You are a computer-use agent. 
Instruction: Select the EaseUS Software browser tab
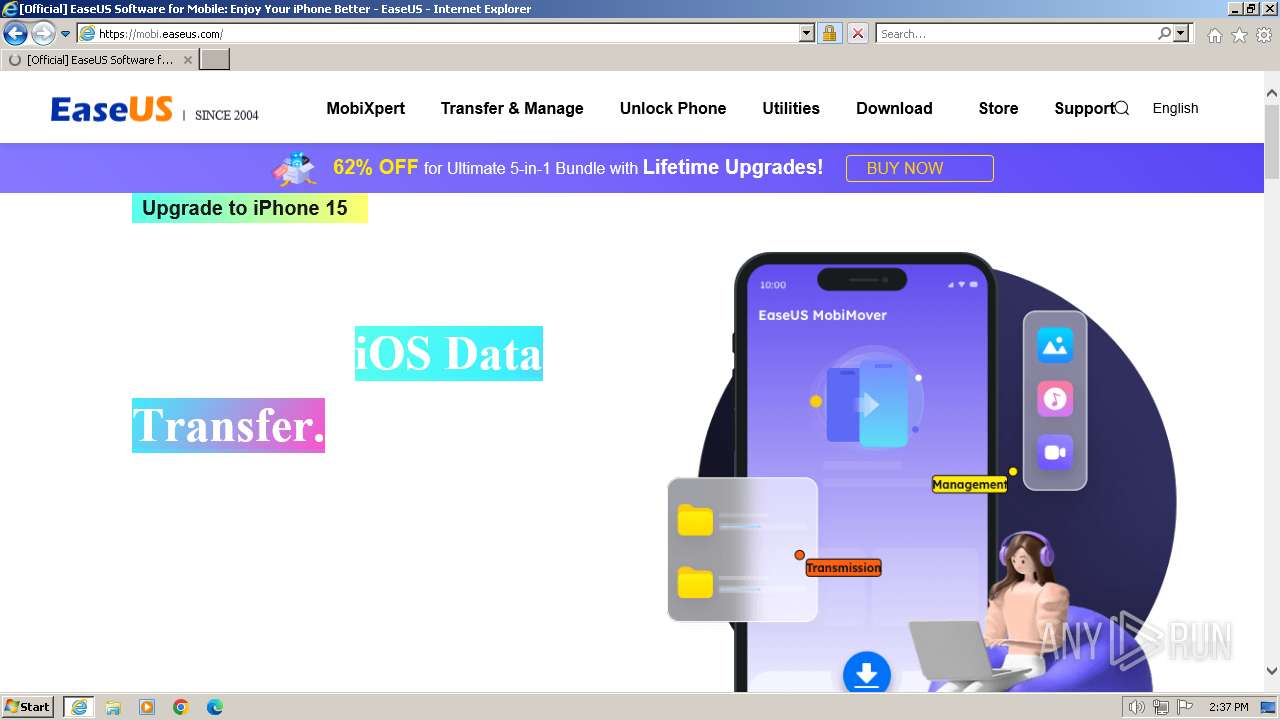100,60
